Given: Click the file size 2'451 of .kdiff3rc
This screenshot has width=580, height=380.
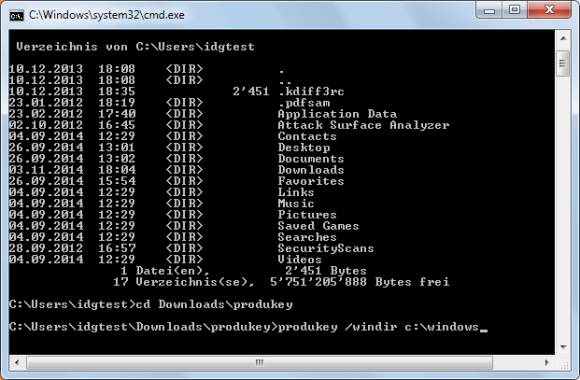Looking at the screenshot, I should pos(251,91).
